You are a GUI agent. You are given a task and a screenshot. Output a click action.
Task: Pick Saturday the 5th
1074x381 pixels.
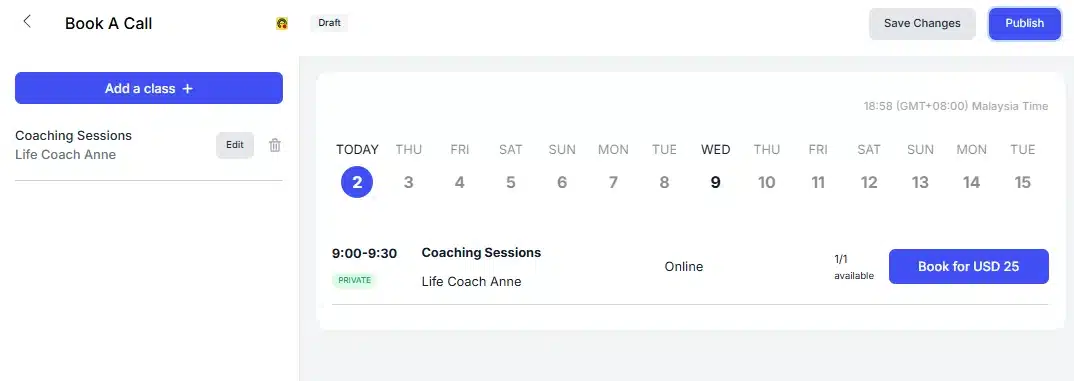click(510, 182)
